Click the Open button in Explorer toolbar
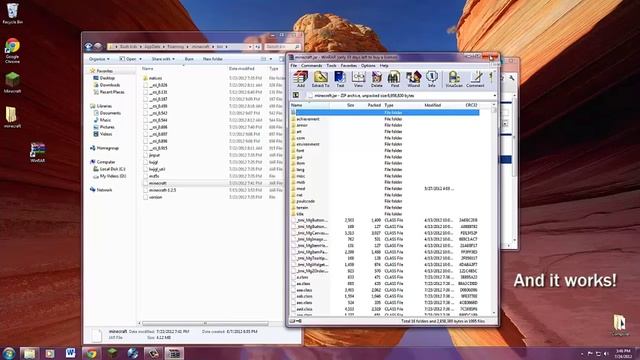640x360 pixels. pos(131,59)
